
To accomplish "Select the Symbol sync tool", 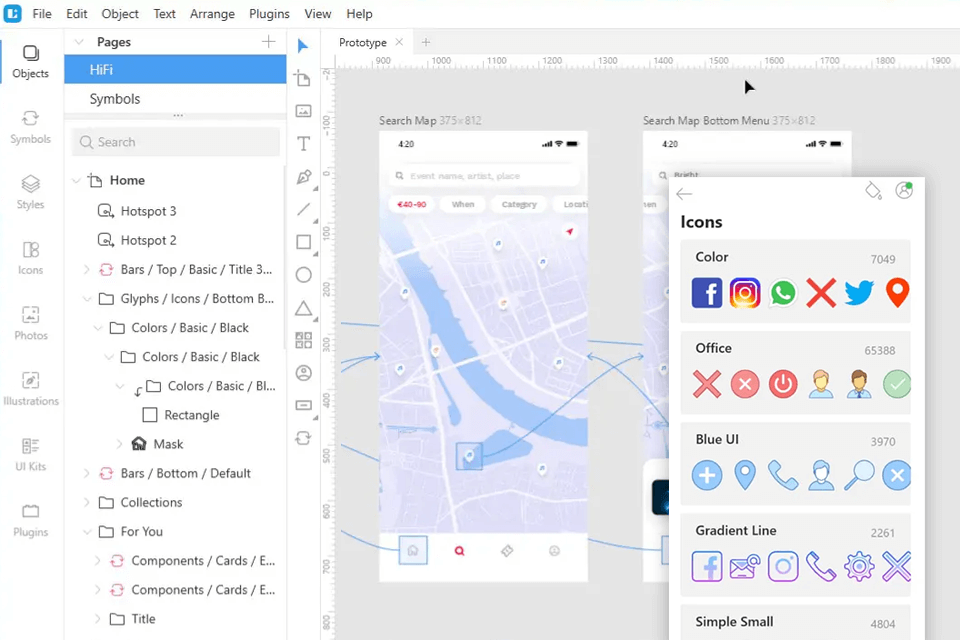I will 303,438.
